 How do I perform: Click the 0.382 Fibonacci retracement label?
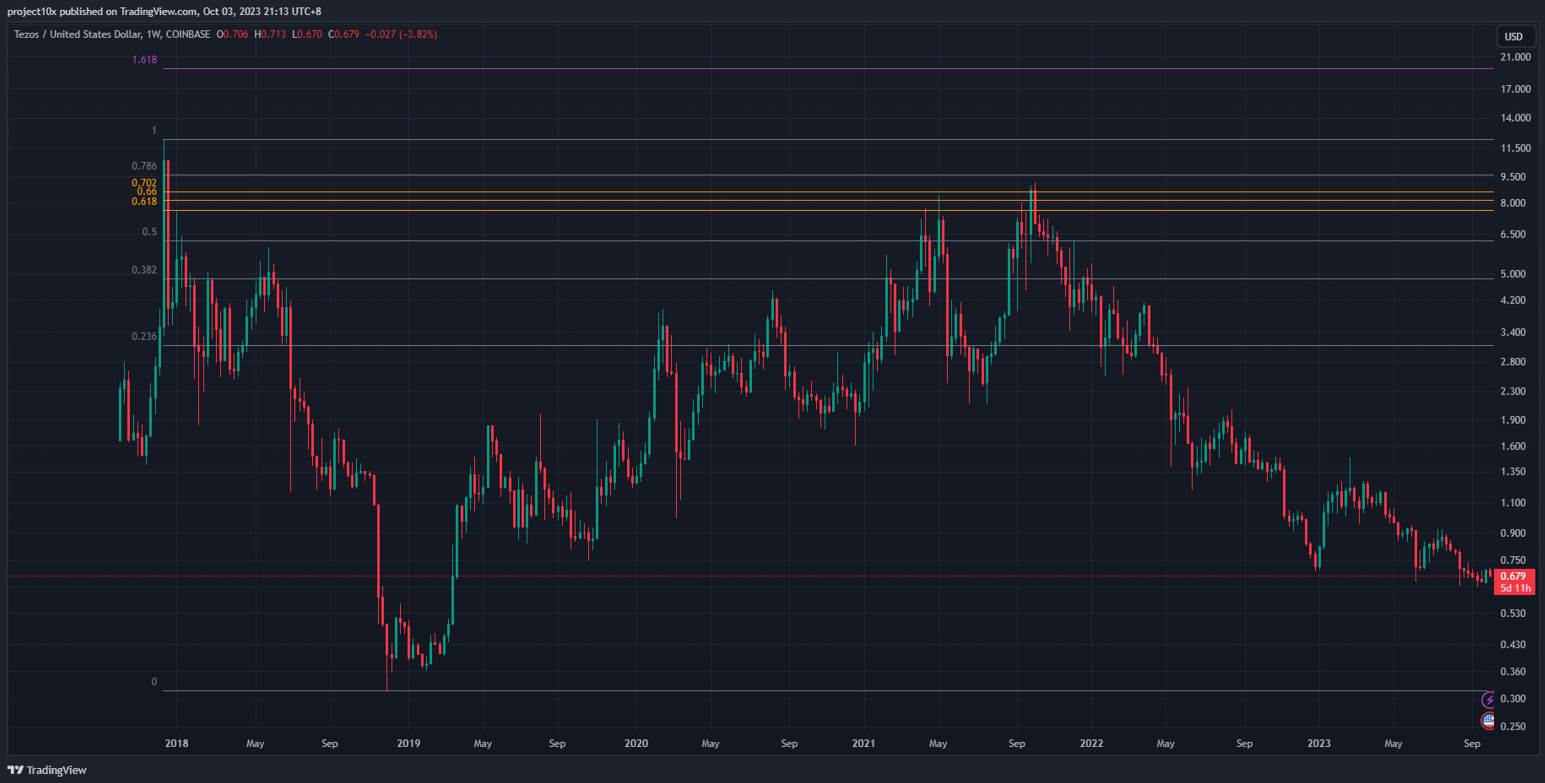[144, 270]
